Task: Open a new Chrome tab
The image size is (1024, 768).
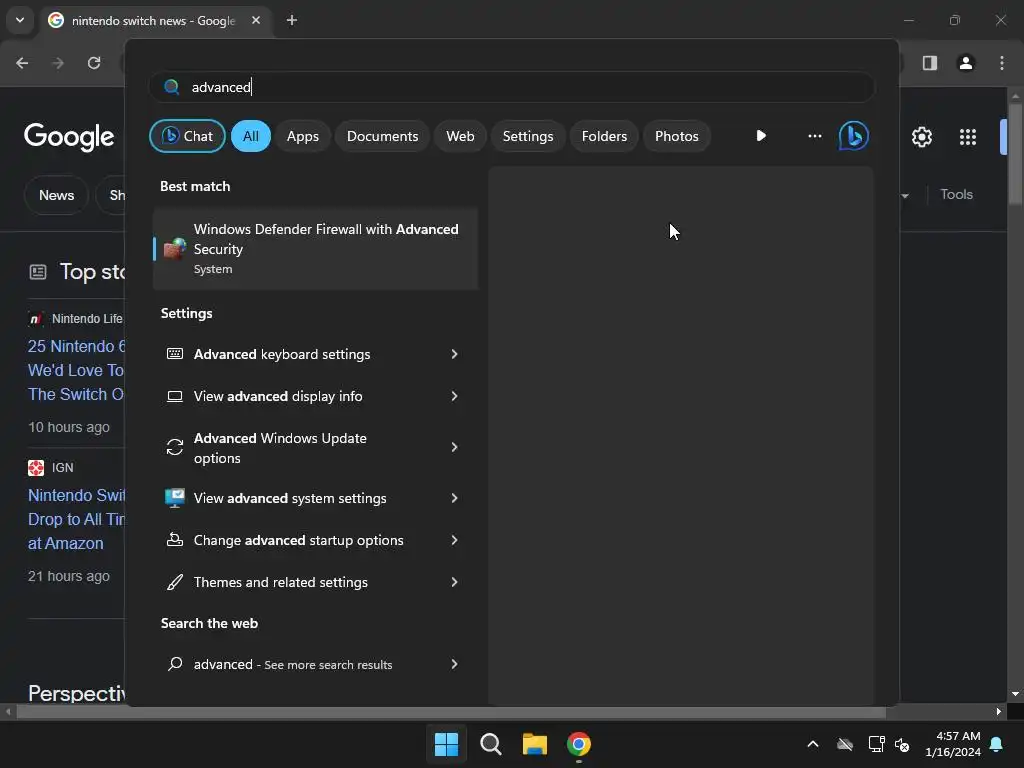Action: (x=292, y=20)
